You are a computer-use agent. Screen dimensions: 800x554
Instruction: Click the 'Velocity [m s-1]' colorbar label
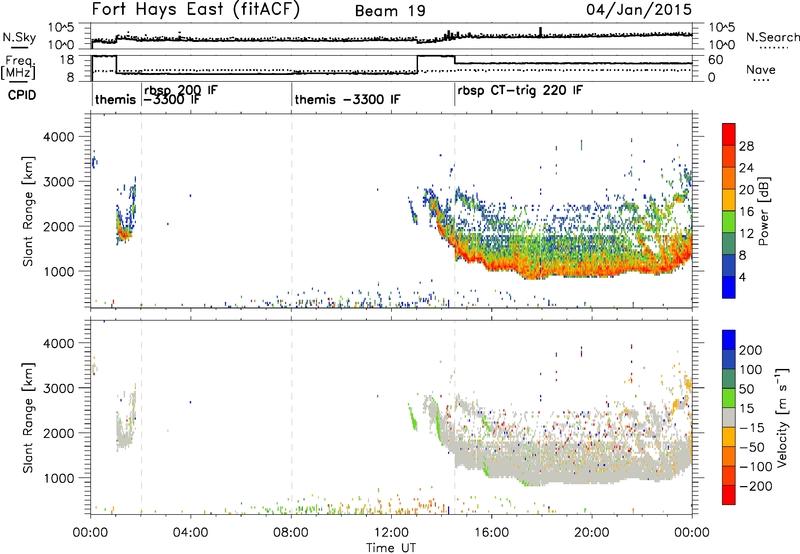782,417
